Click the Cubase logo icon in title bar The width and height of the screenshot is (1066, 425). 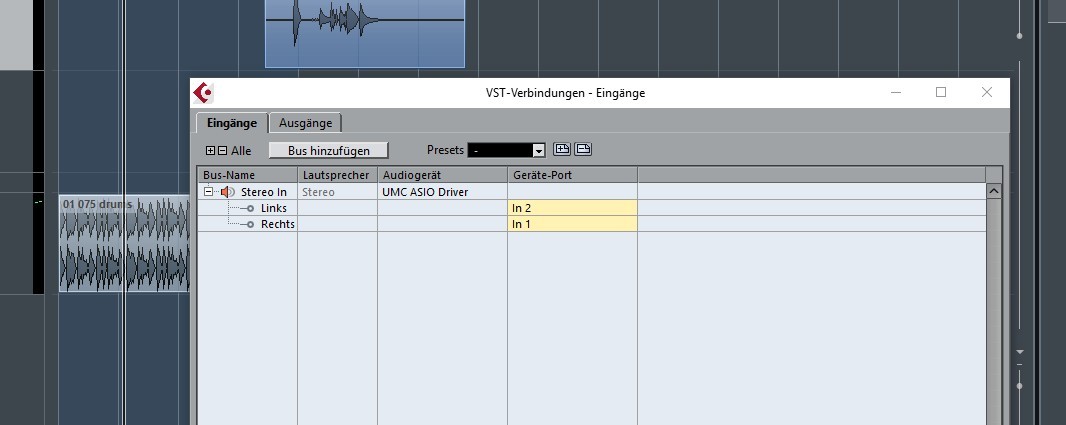203,93
